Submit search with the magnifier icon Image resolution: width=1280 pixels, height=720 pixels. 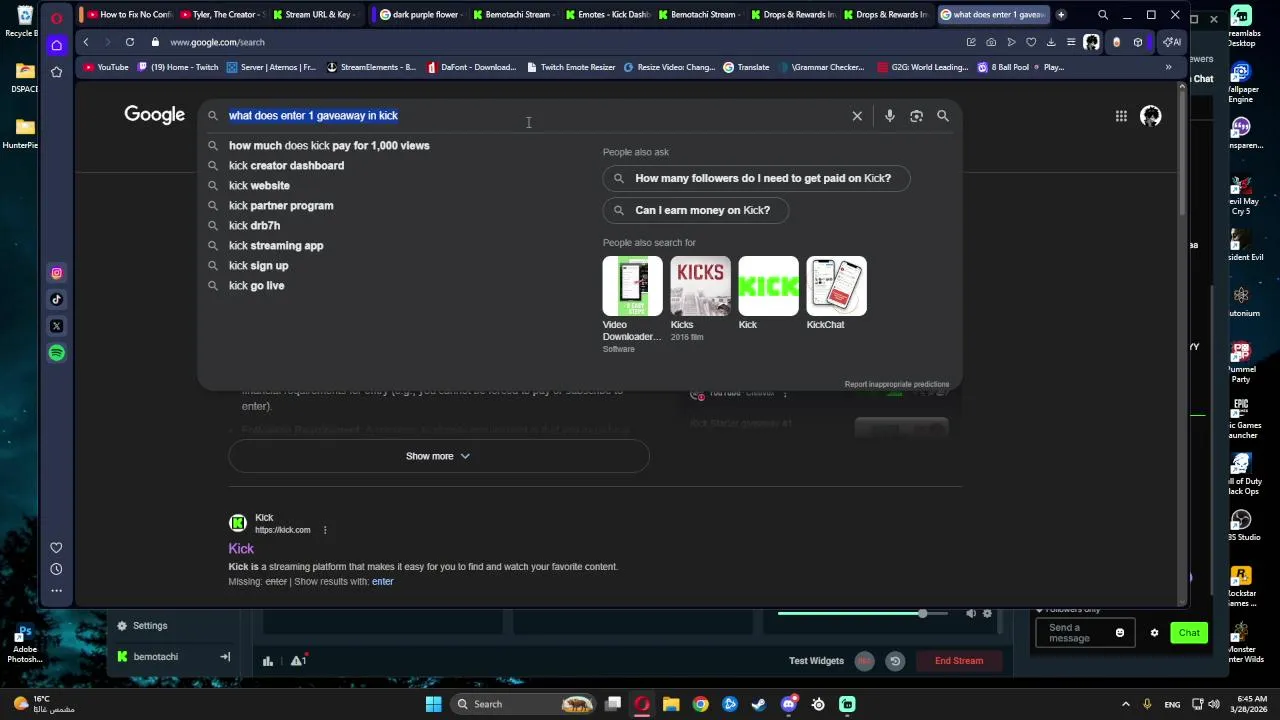coord(942,116)
